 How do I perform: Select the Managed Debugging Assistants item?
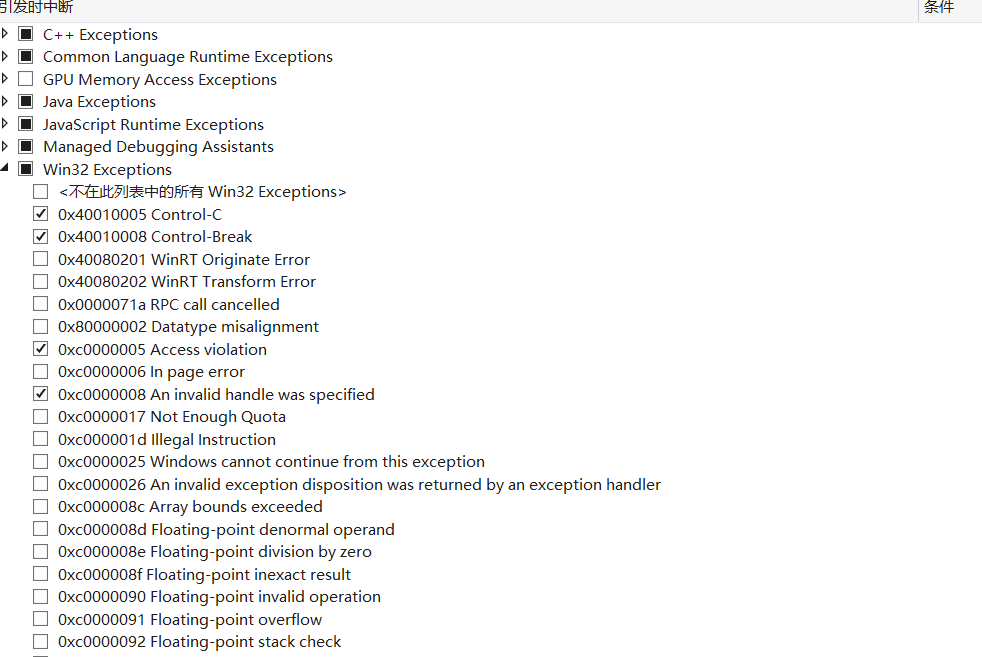(x=158, y=147)
